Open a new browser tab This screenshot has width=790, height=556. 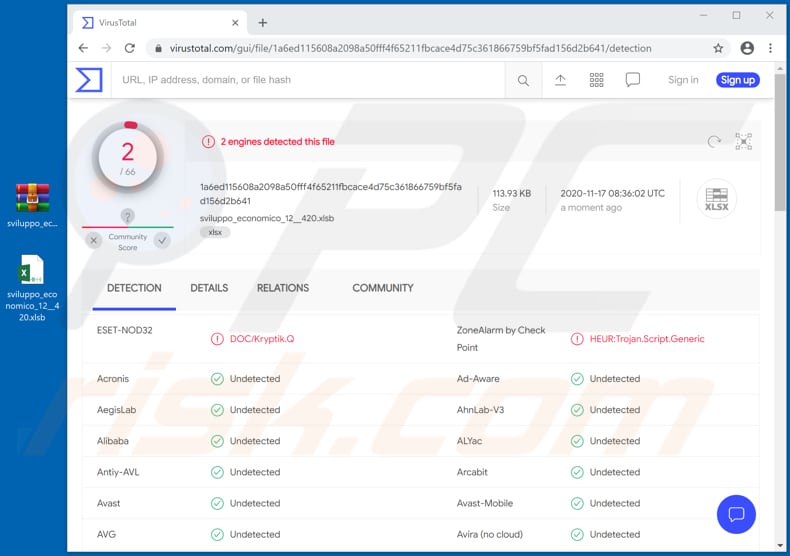tap(262, 23)
